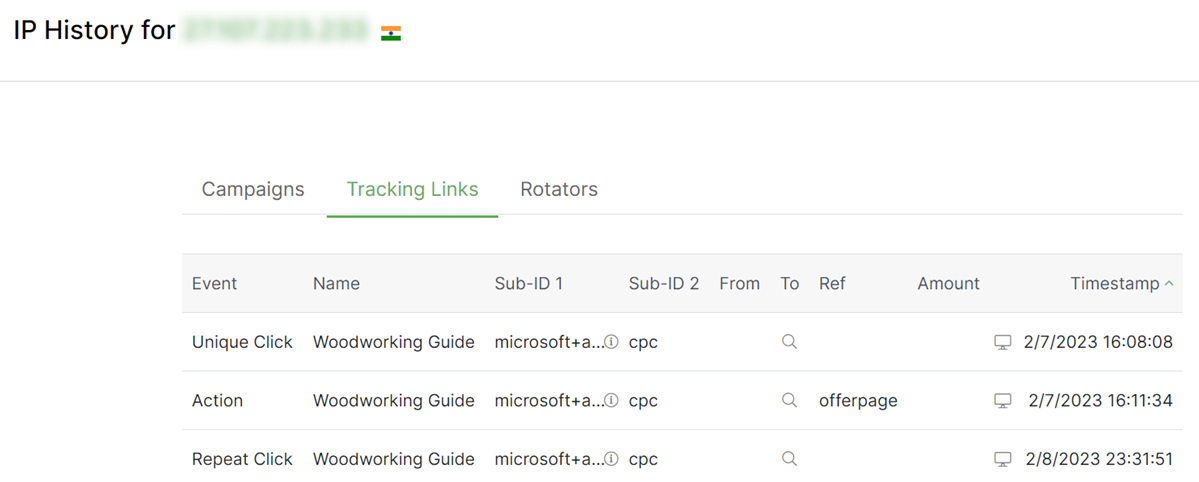
Task: Click magnifier icon in Repeat Click row
Action: click(x=789, y=459)
